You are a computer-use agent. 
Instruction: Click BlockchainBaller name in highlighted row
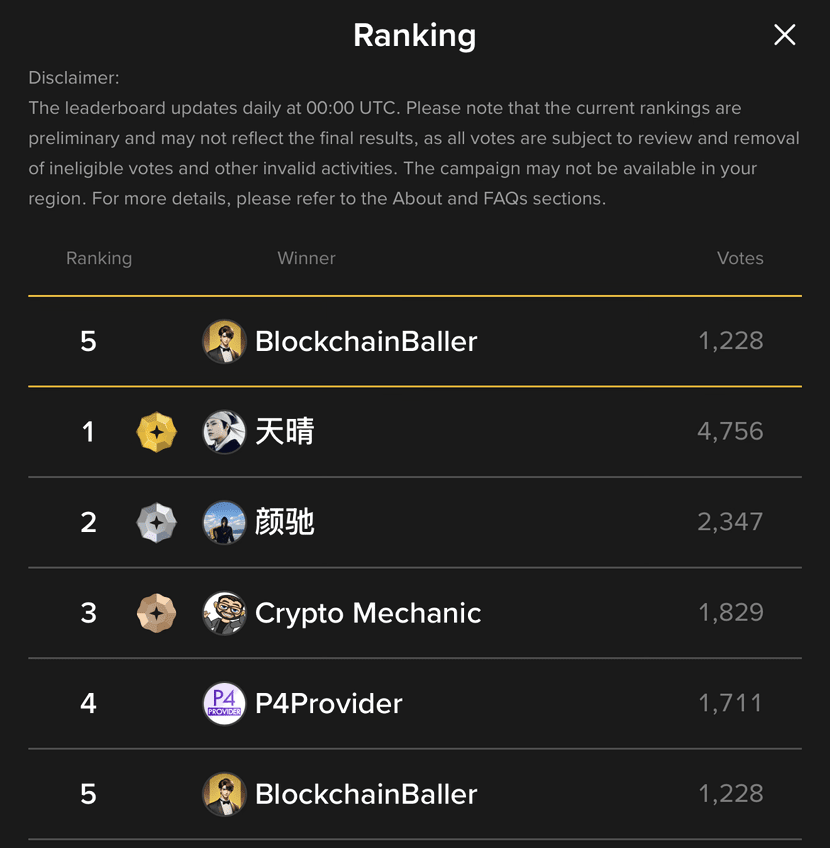[x=366, y=341]
